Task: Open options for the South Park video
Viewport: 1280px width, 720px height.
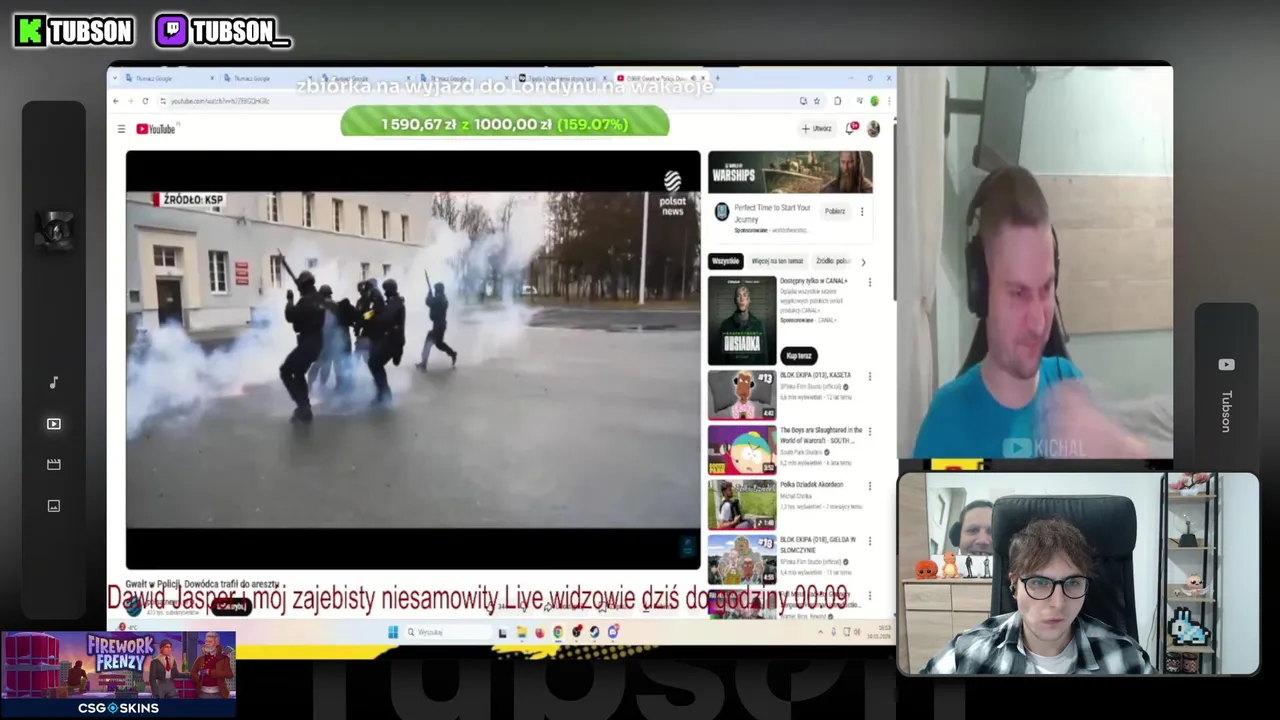Action: tap(869, 432)
